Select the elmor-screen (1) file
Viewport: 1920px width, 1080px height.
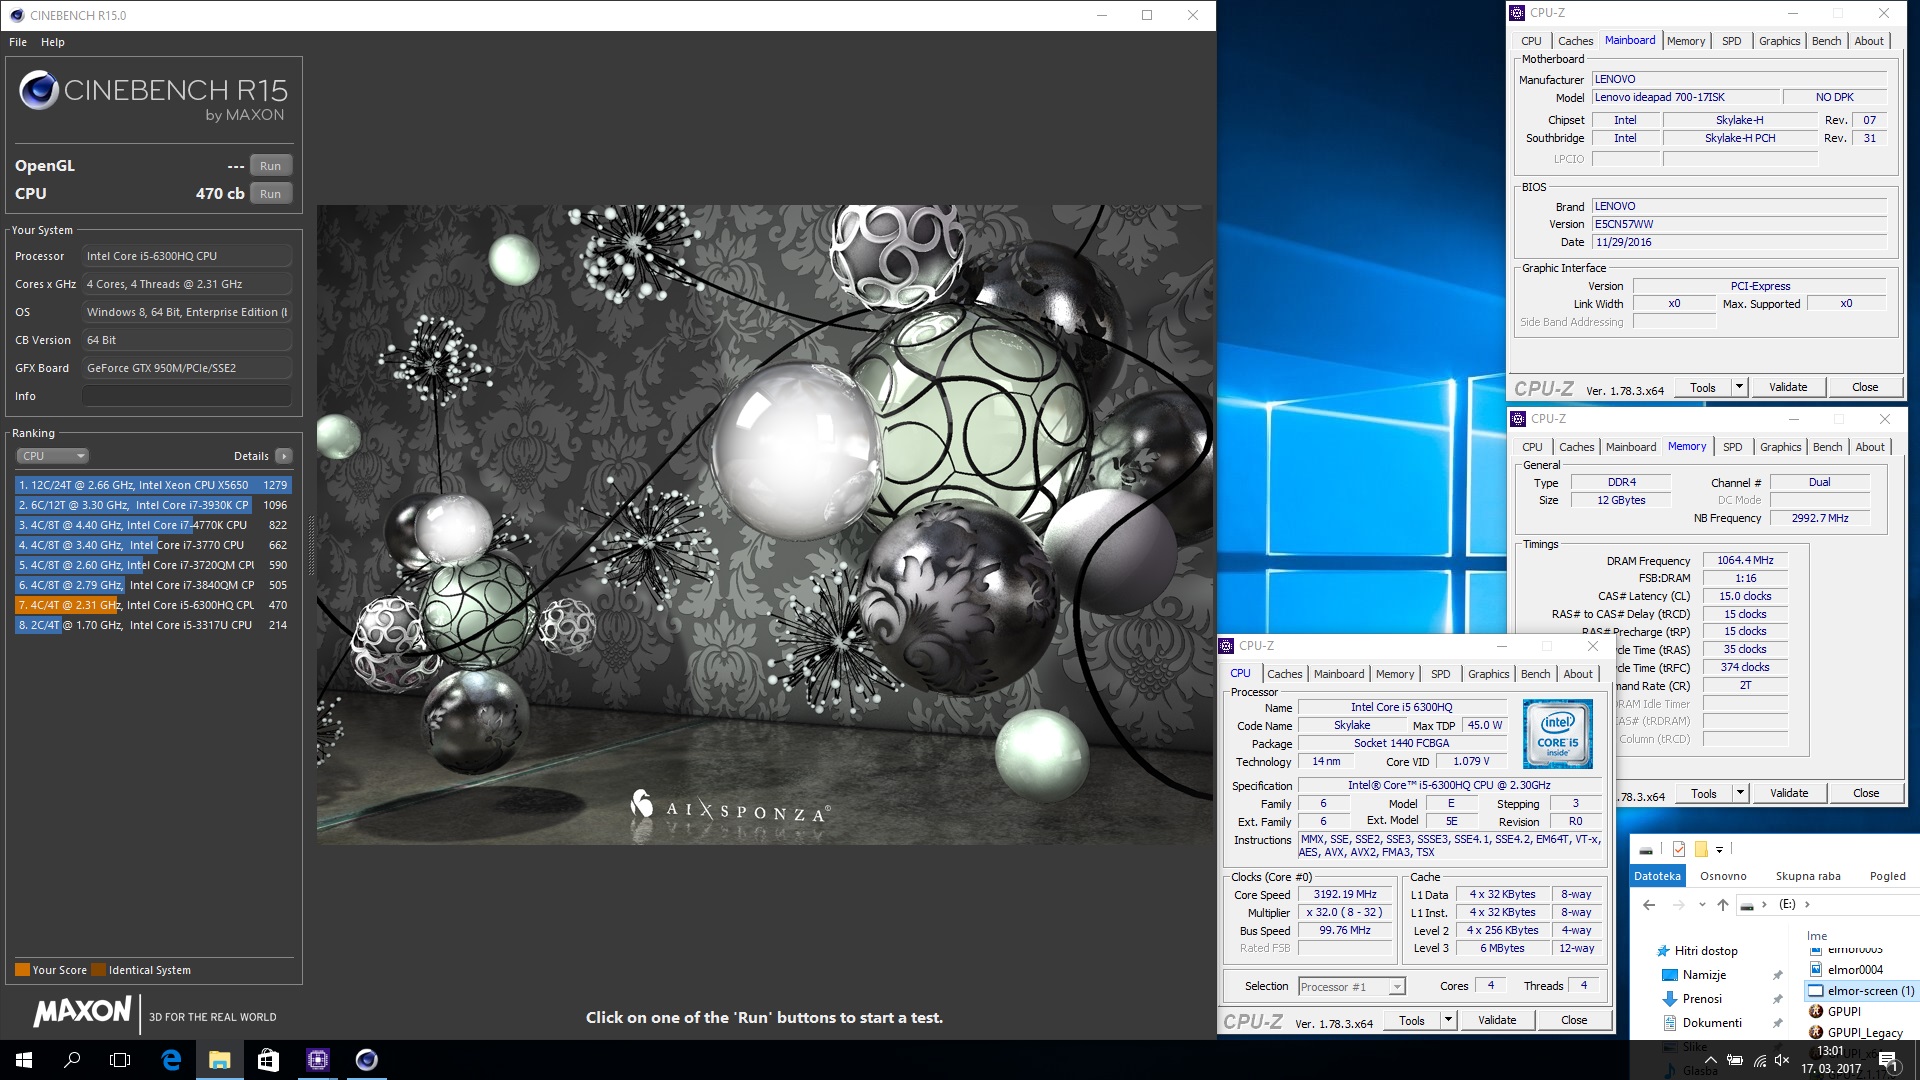tap(1862, 991)
